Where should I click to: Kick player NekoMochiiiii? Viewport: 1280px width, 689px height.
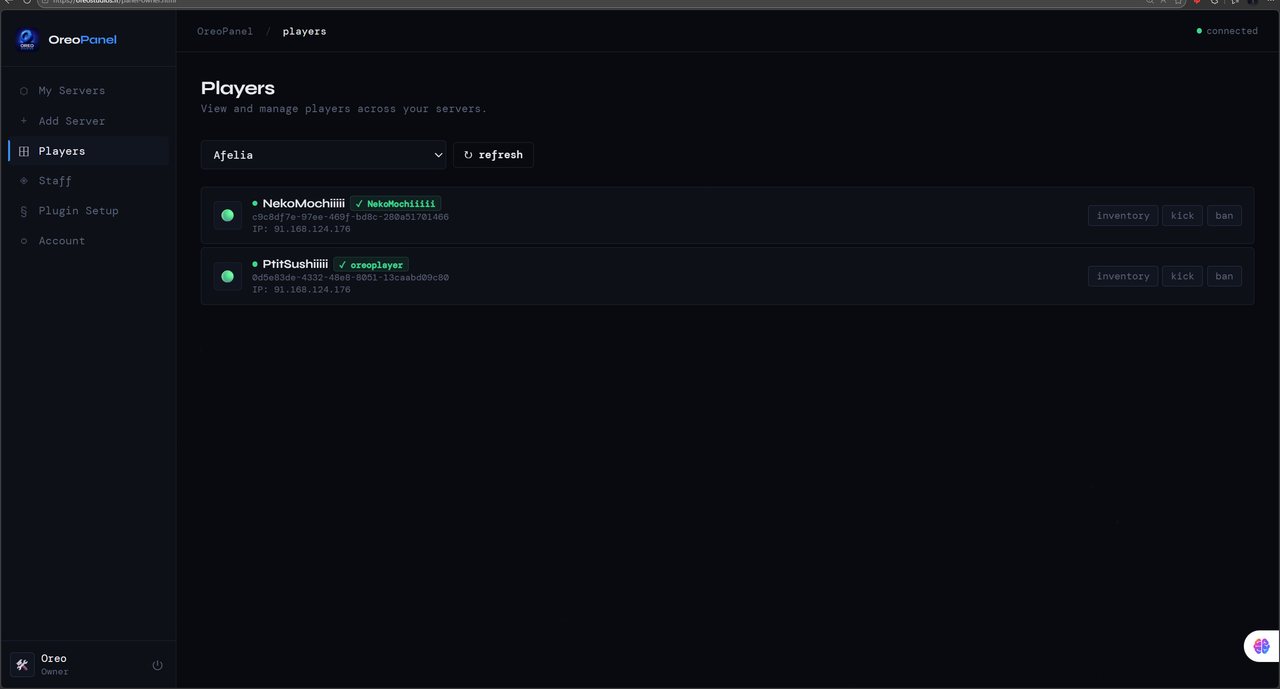point(1182,215)
